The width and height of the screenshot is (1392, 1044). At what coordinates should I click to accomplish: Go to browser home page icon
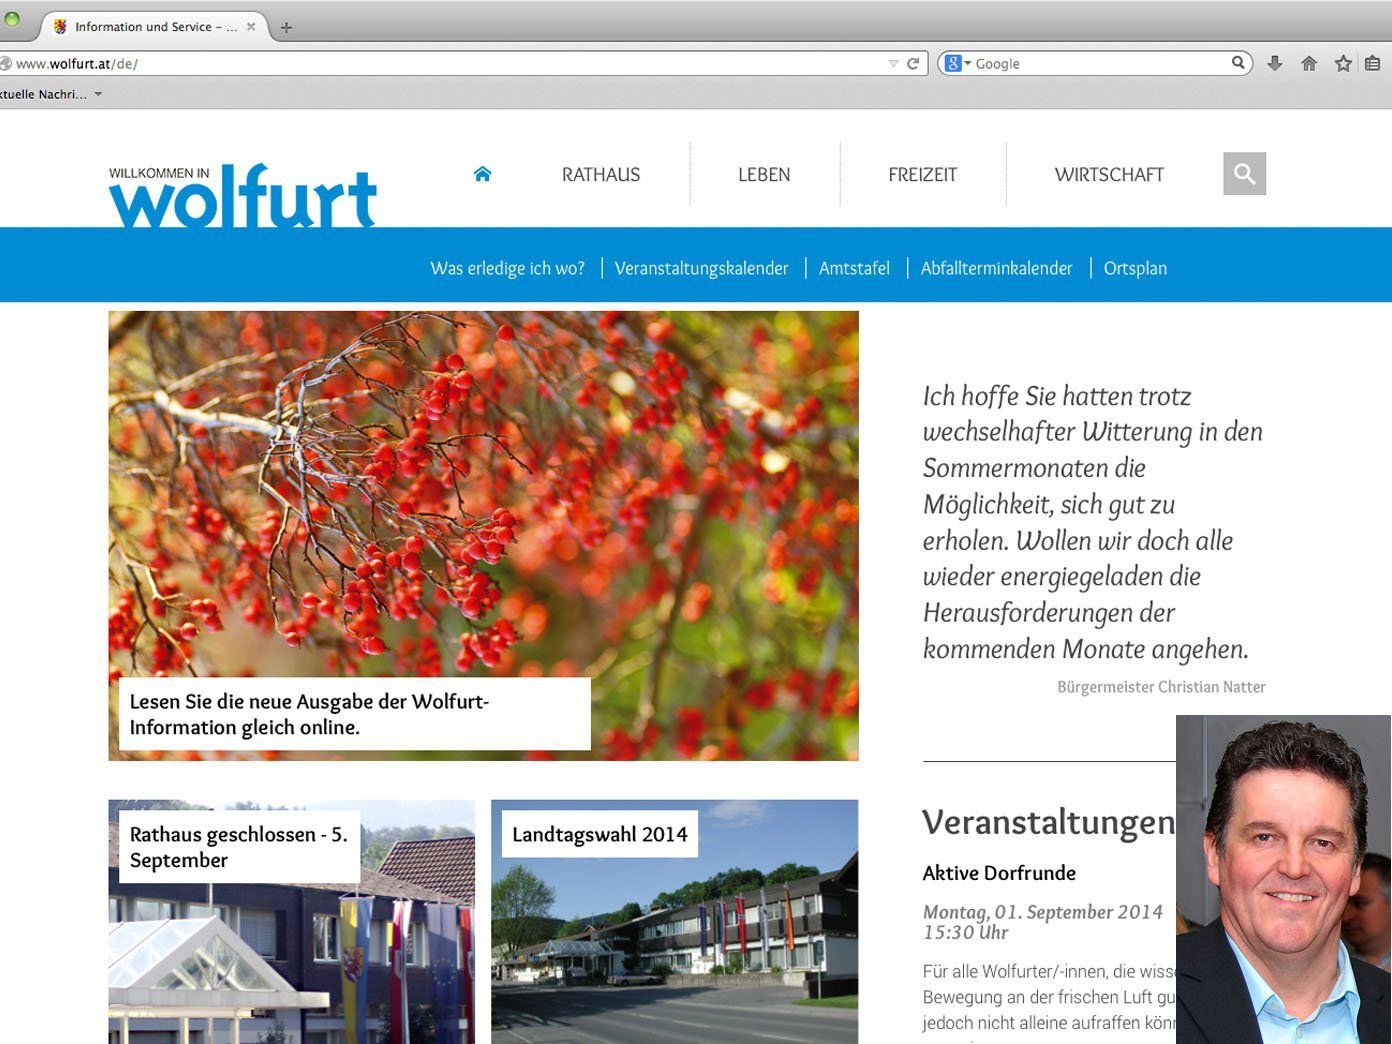1309,63
